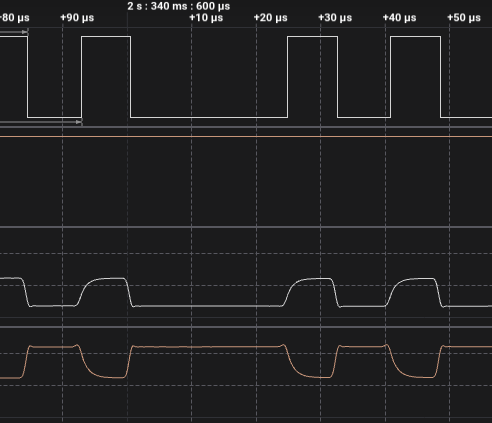
Task: Click the flat orange digital channel line
Action: click(x=246, y=137)
